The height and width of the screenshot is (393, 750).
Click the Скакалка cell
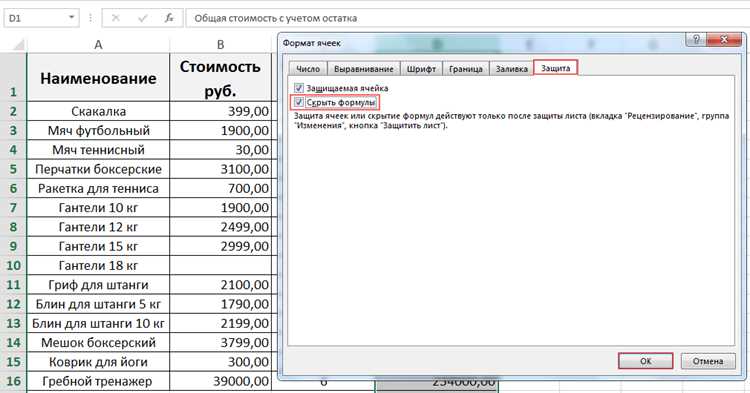click(x=98, y=111)
